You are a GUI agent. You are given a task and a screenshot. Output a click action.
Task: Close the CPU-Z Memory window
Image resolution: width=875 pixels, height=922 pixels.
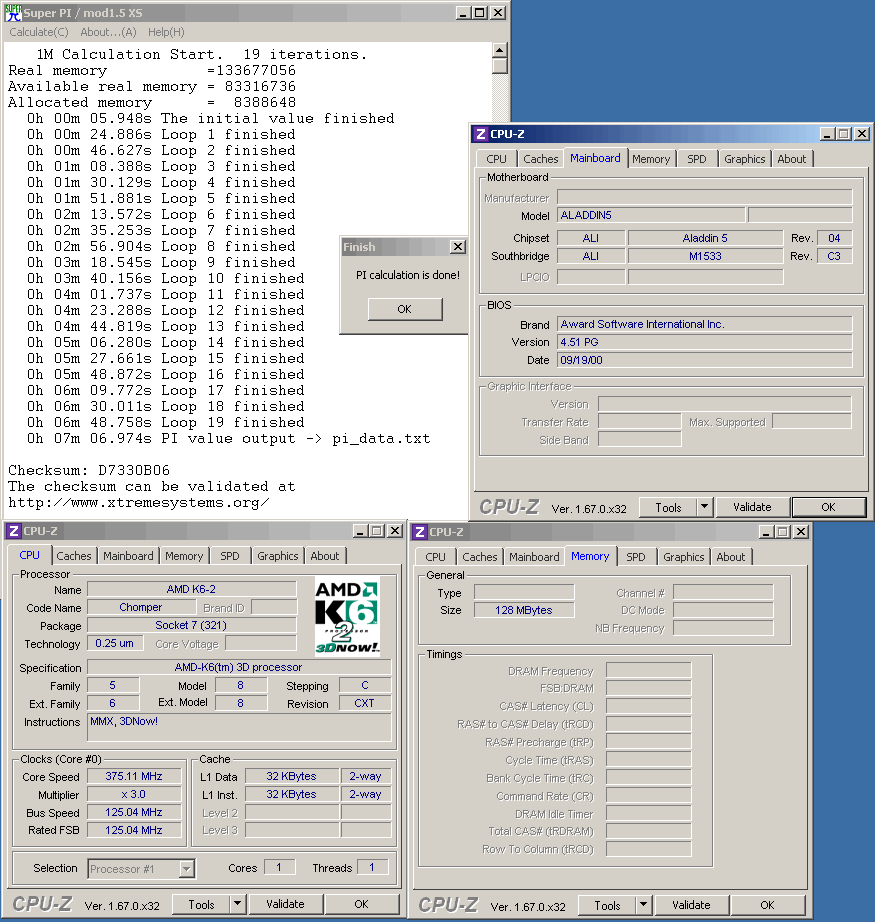point(801,532)
